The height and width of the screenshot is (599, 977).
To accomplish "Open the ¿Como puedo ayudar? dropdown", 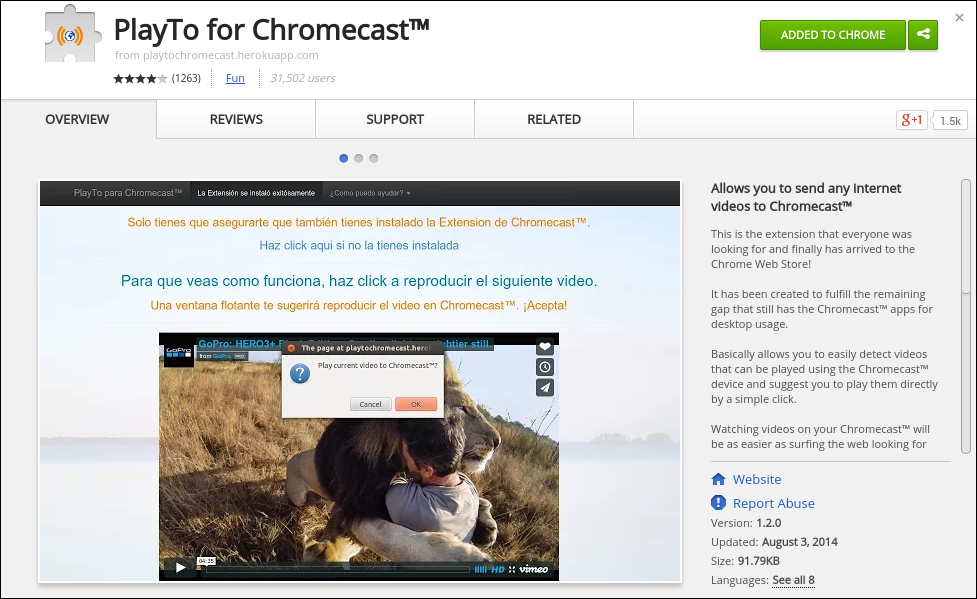I will [370, 193].
